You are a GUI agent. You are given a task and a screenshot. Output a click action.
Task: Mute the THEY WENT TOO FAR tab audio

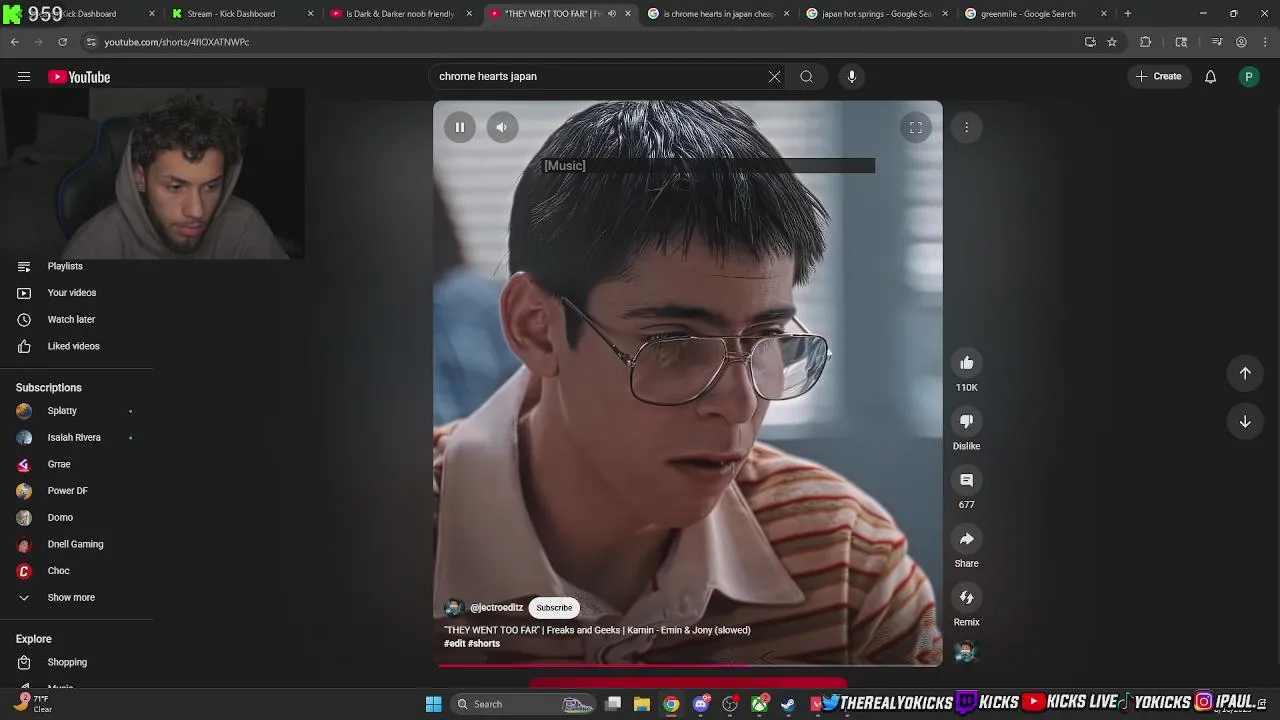point(612,14)
